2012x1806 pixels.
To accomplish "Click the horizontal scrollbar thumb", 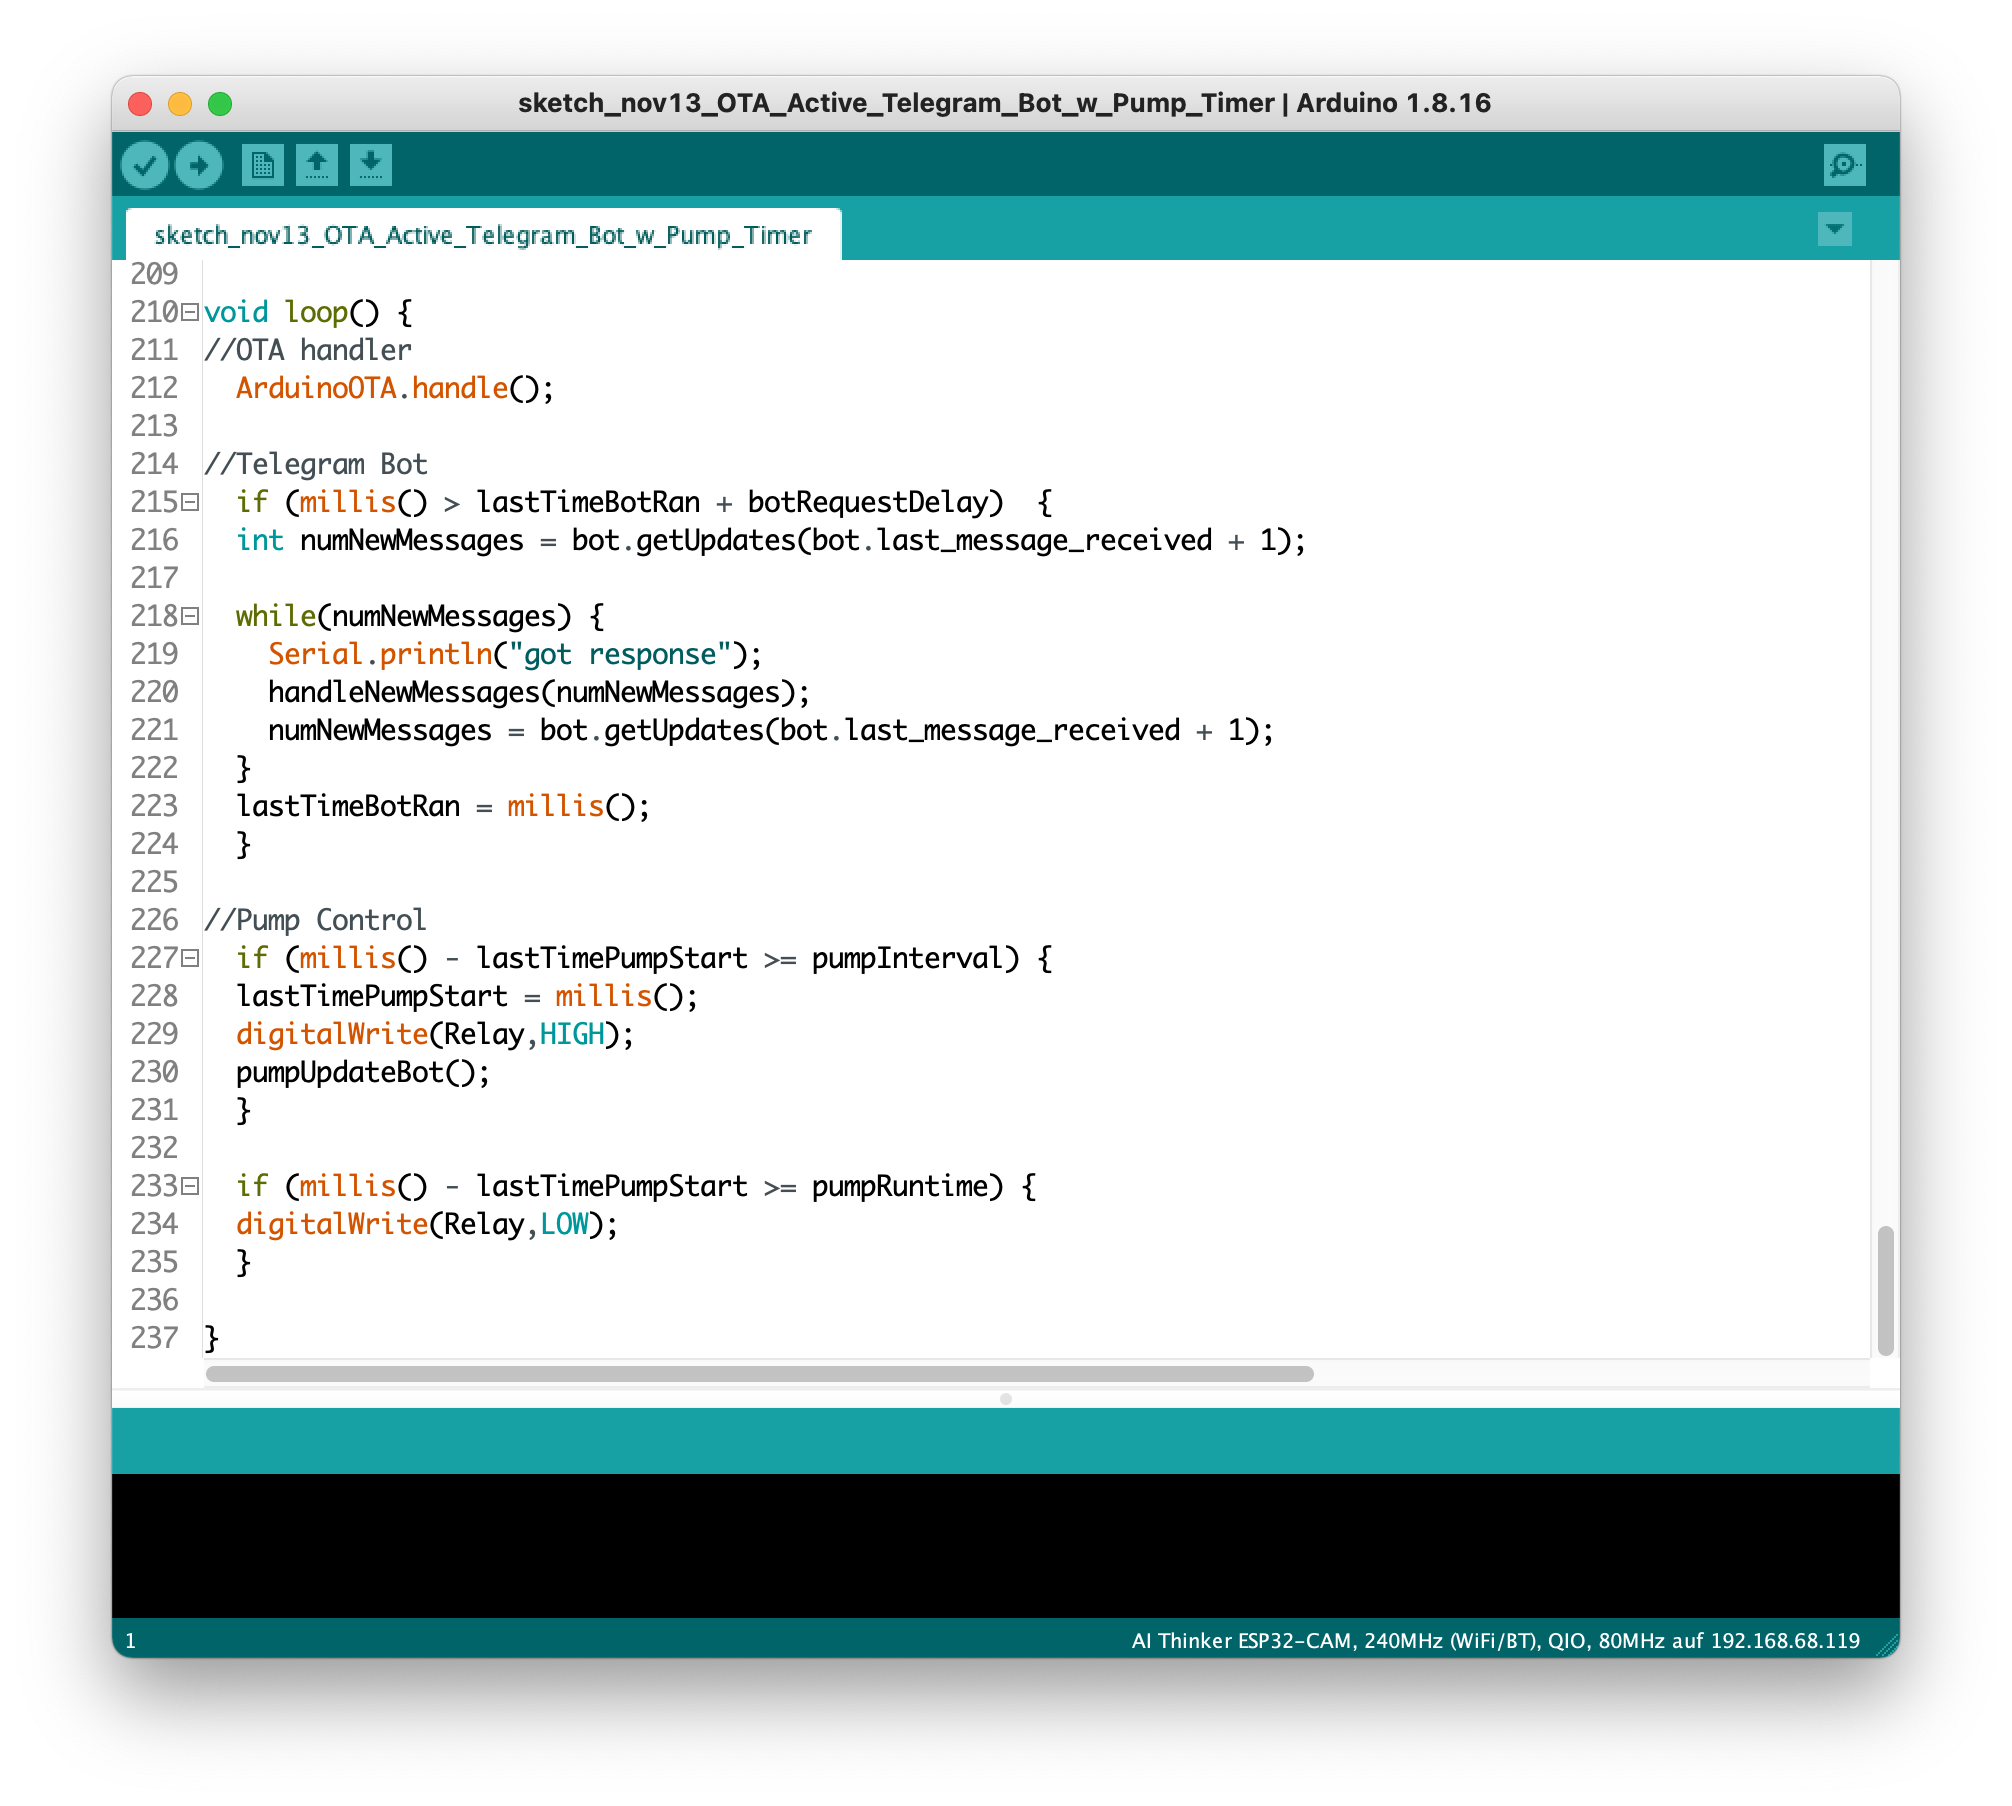I will coord(760,1374).
